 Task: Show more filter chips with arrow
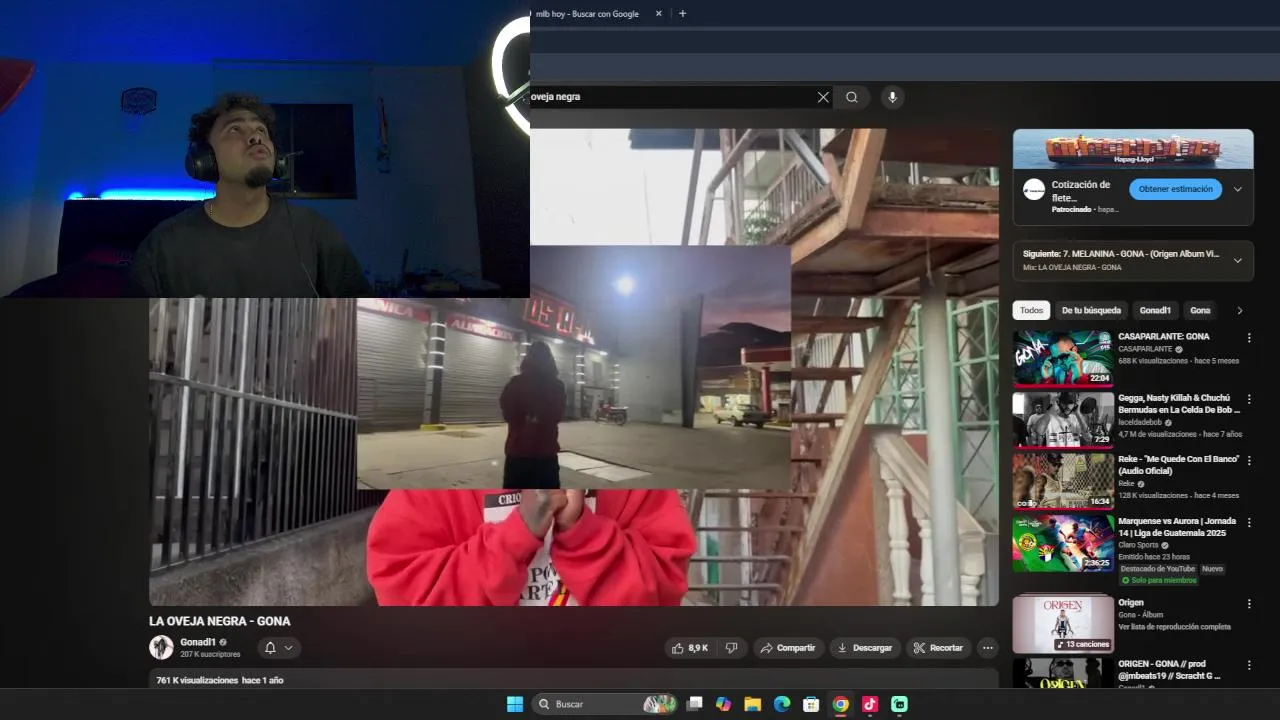tap(1240, 311)
